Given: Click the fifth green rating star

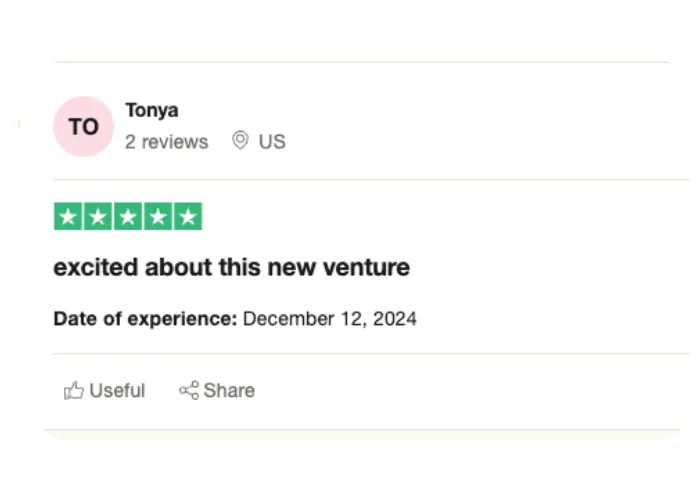Looking at the screenshot, I should [x=188, y=217].
